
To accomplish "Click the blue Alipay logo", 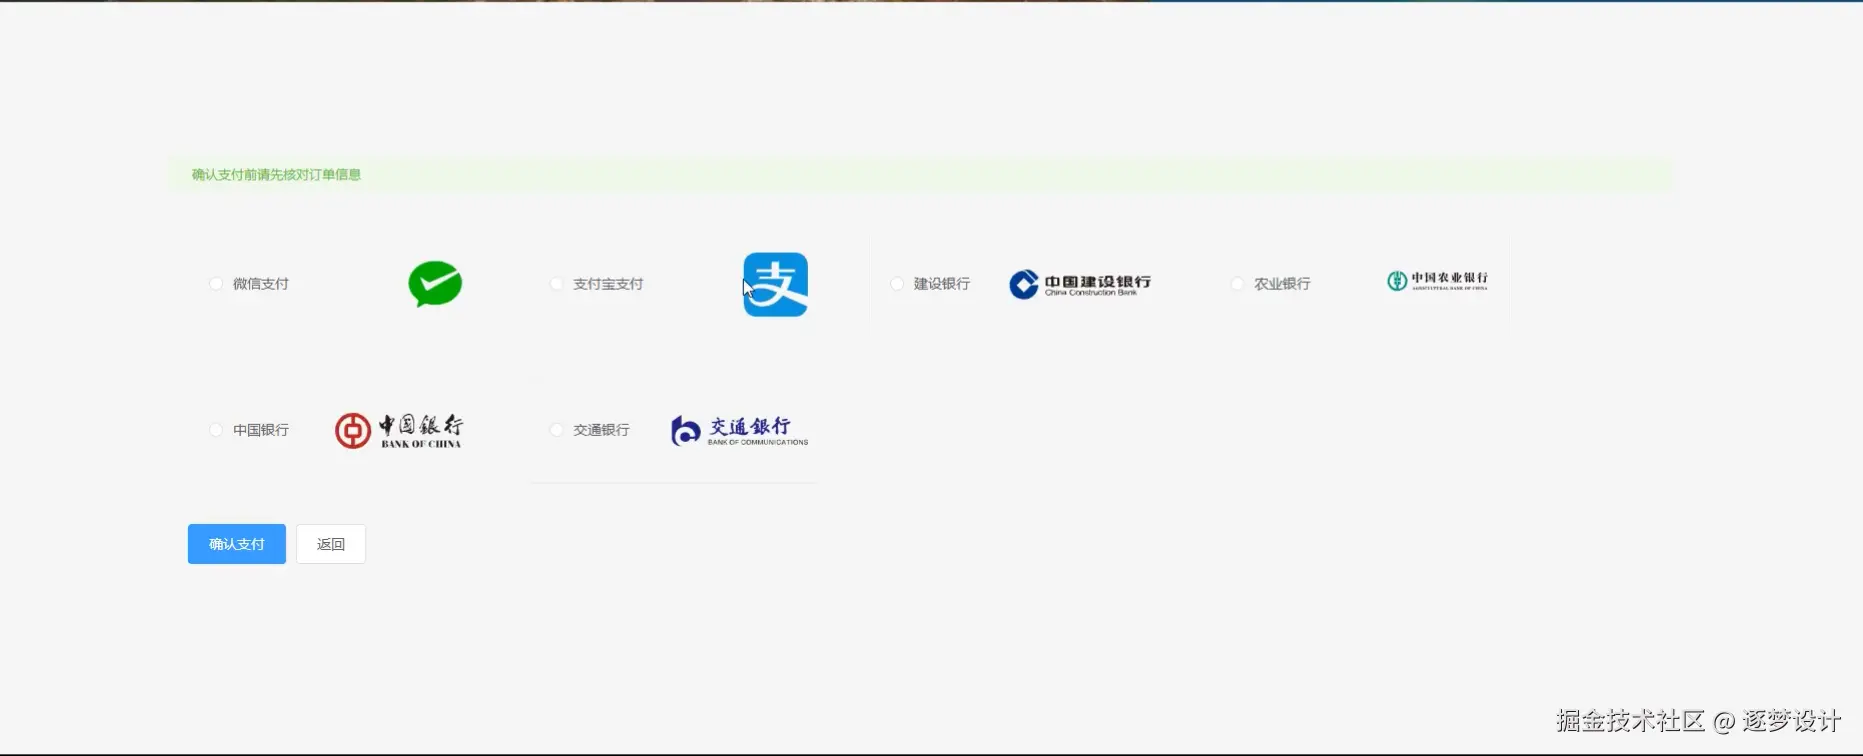I will coord(775,284).
